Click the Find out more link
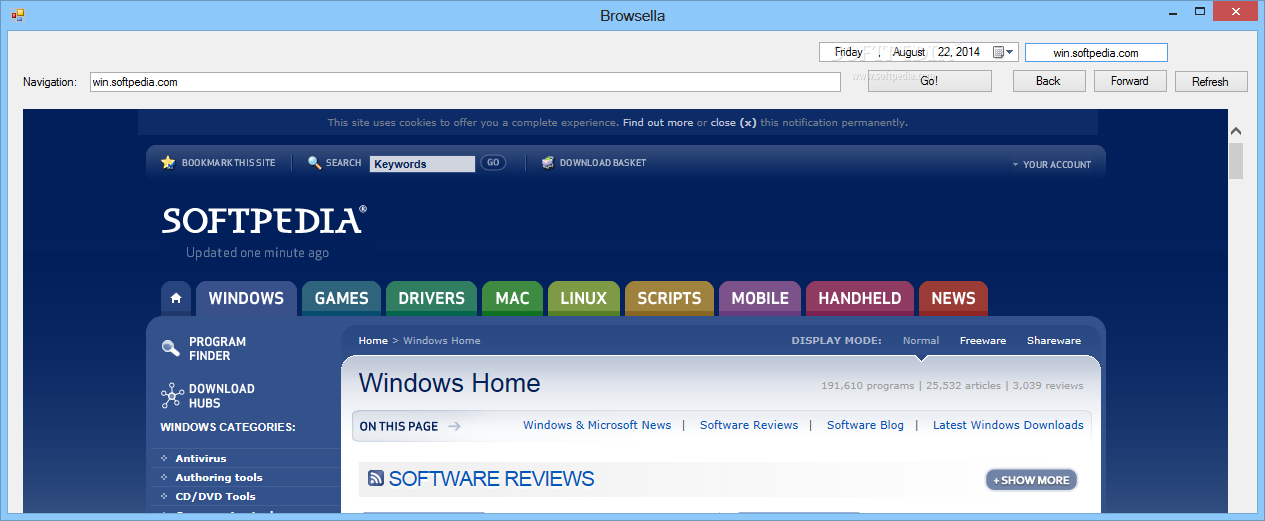 (x=658, y=123)
